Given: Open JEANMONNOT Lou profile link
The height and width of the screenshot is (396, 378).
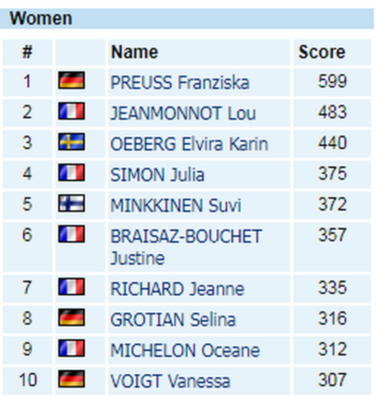Looking at the screenshot, I should click(183, 113).
